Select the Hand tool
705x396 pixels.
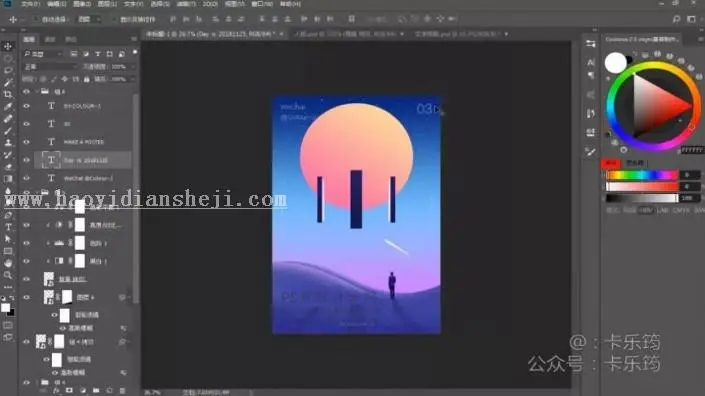pos(8,263)
